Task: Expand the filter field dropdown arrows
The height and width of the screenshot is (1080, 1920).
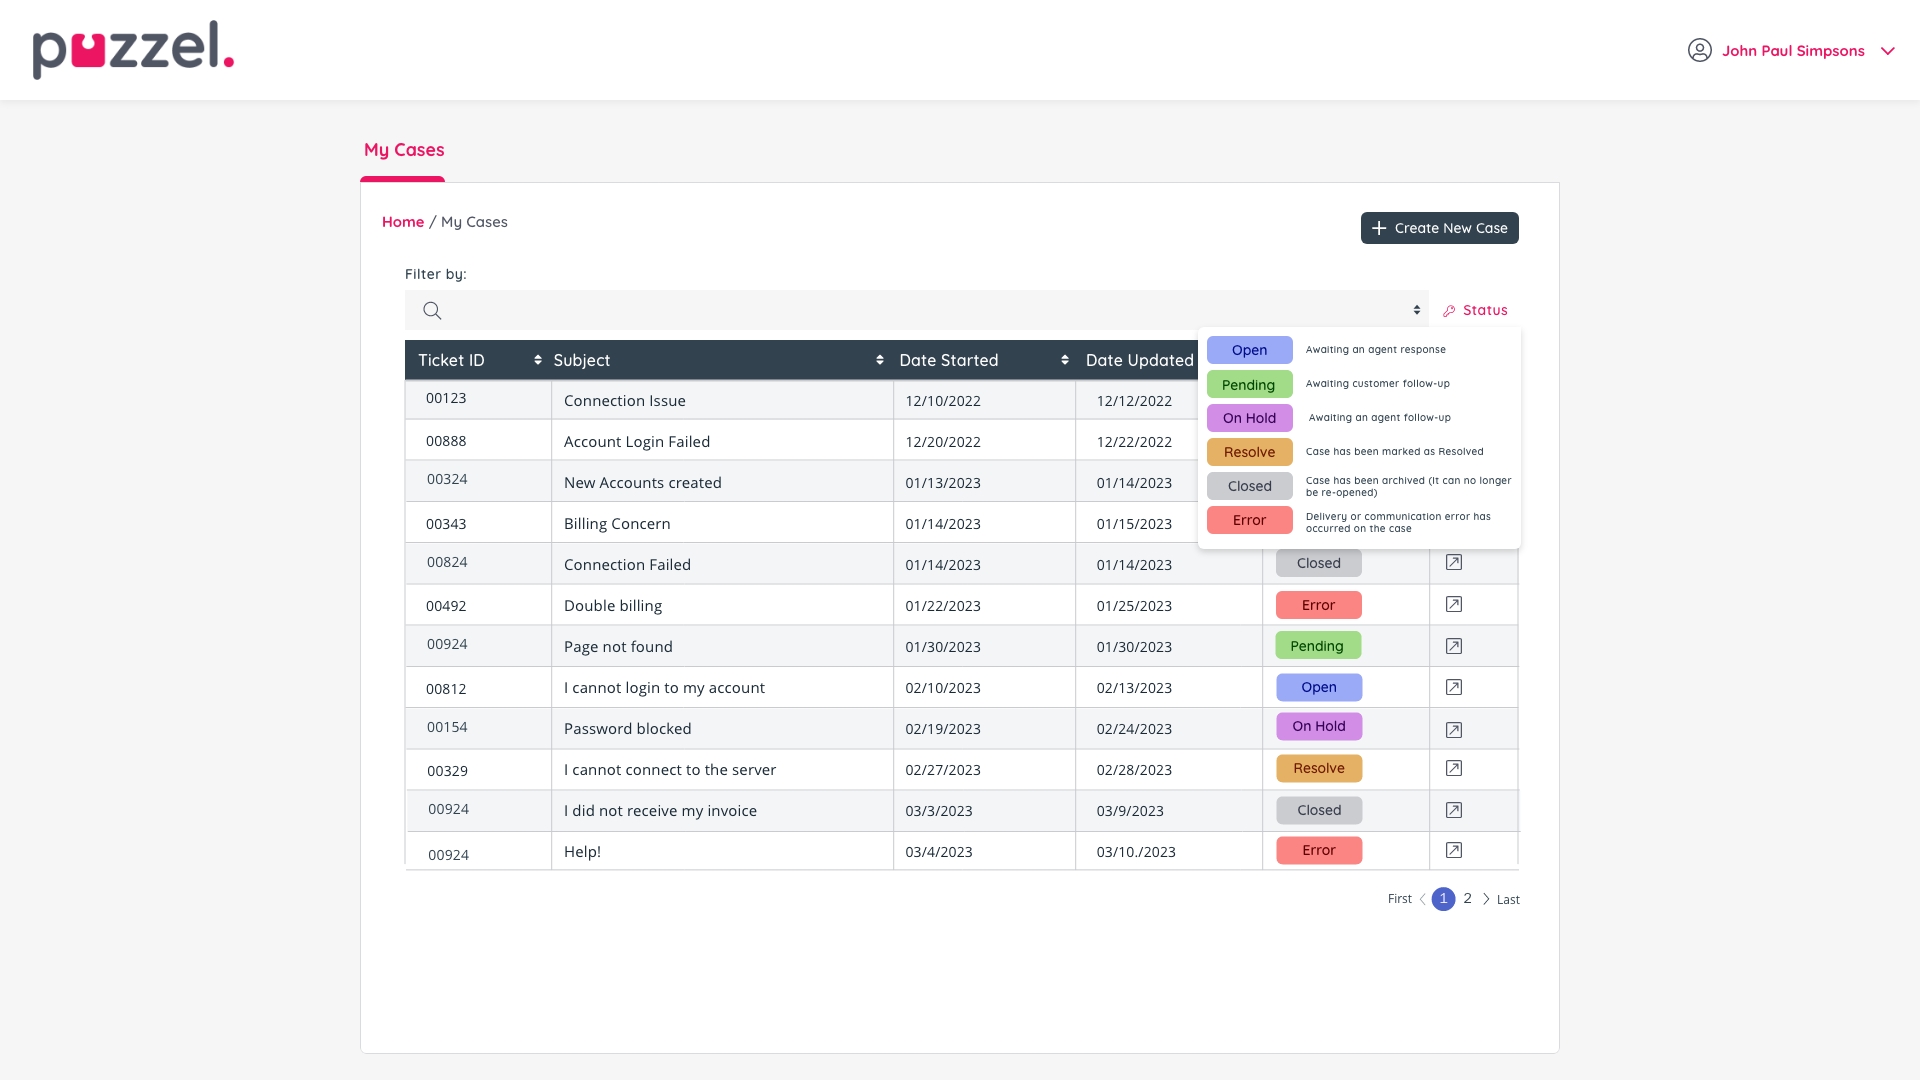Action: pos(1416,310)
